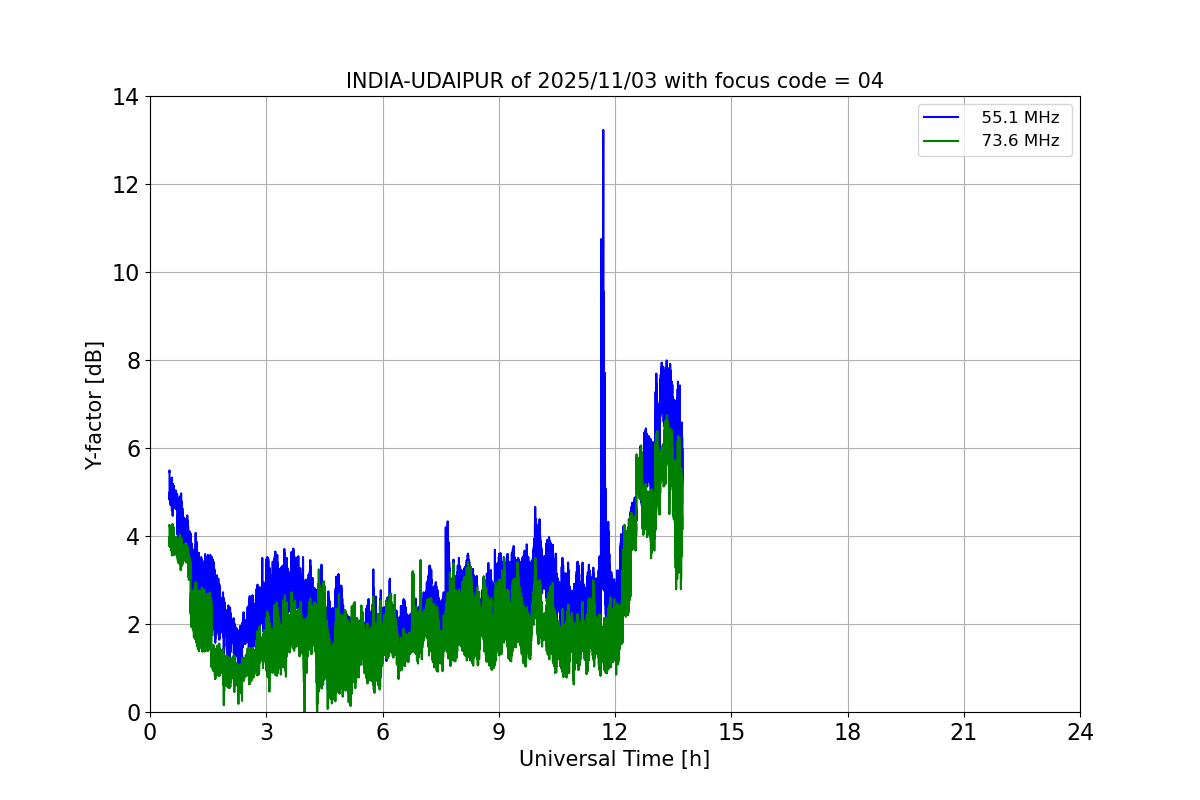Click the x-axis tick label 3
The height and width of the screenshot is (800, 1200).
pos(266,732)
